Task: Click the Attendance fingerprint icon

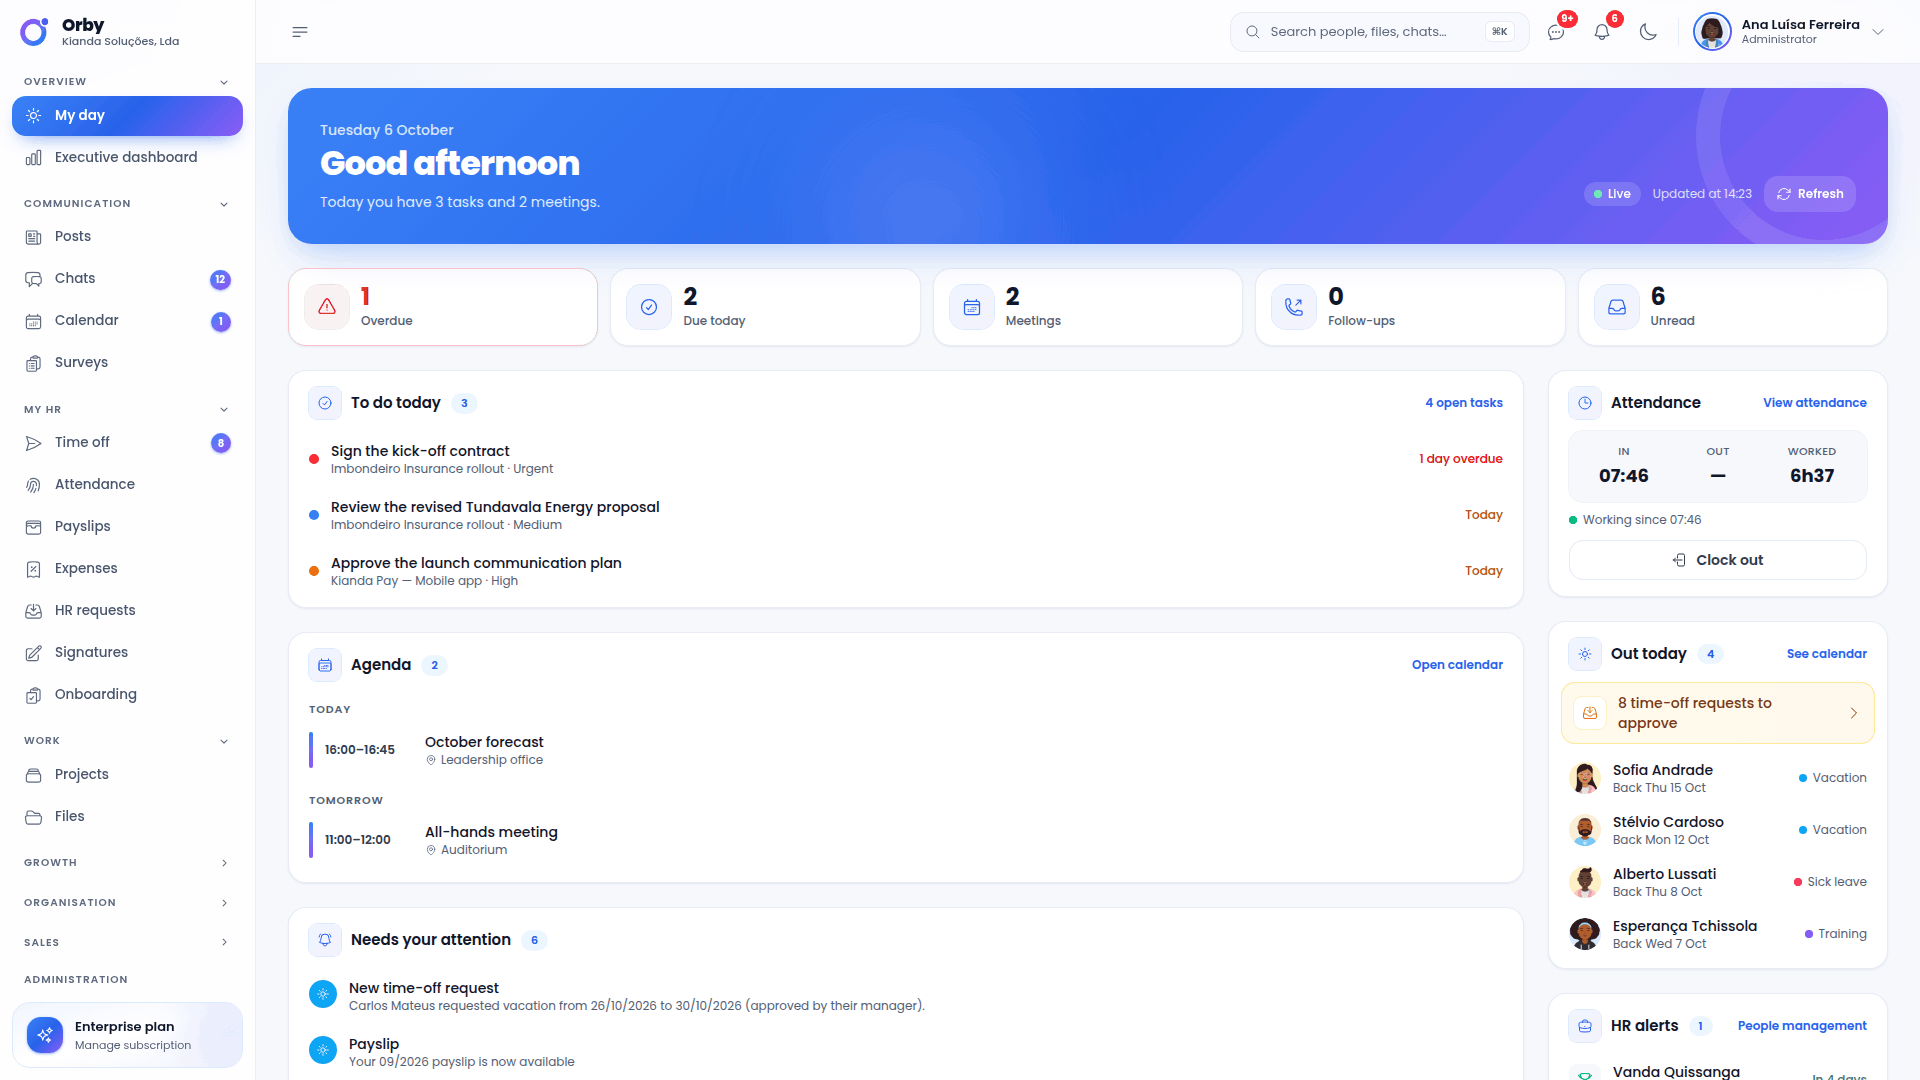Action: point(33,485)
